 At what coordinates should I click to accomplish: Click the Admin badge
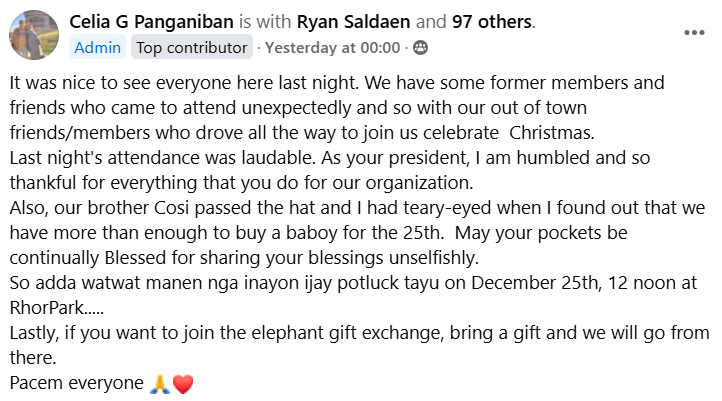pyautogui.click(x=98, y=47)
